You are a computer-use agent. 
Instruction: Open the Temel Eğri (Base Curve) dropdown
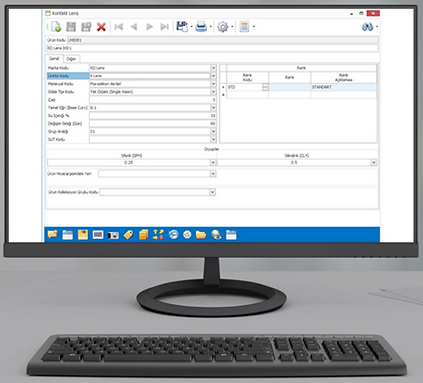click(213, 108)
